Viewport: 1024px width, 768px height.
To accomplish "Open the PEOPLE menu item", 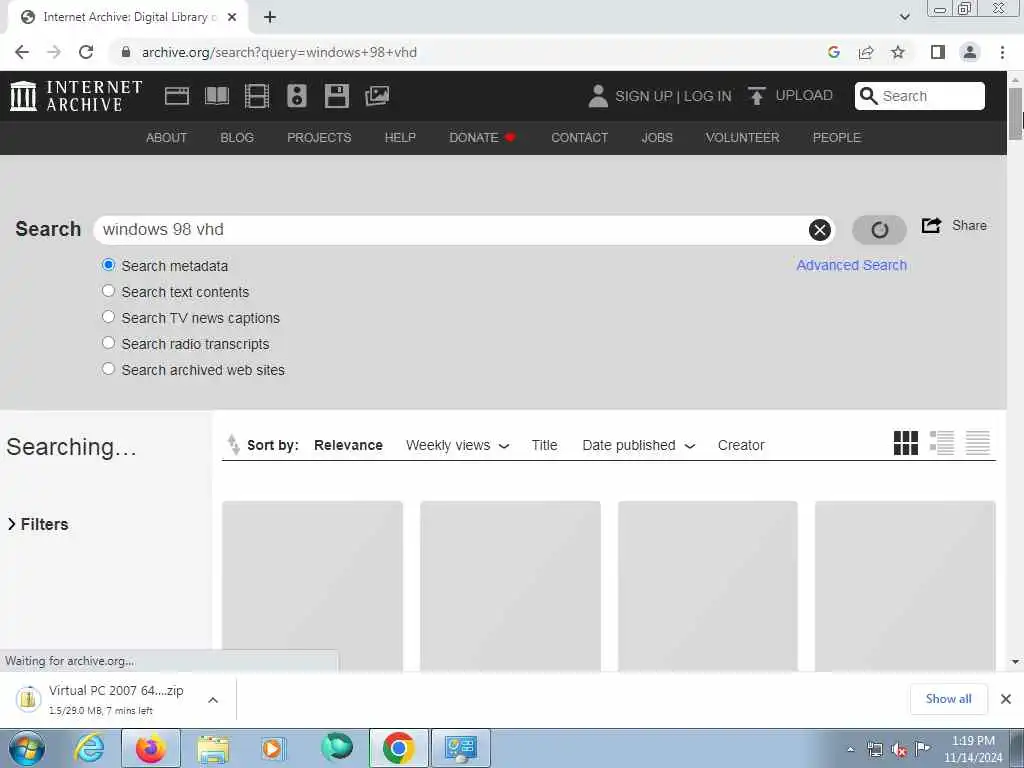I will pos(837,138).
